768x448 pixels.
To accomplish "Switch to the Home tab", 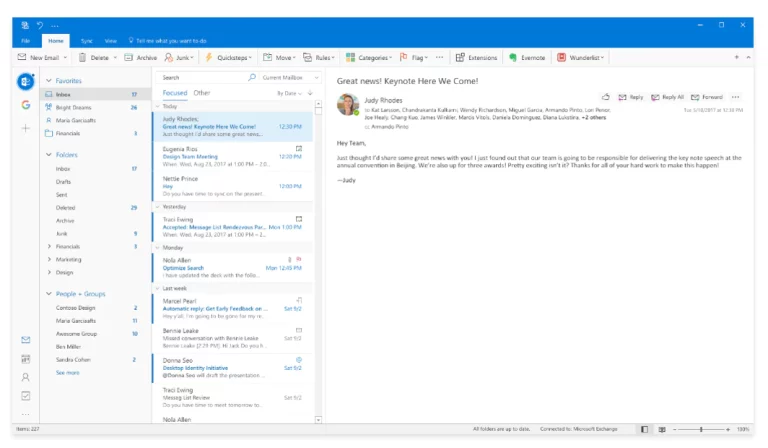I will coord(56,41).
